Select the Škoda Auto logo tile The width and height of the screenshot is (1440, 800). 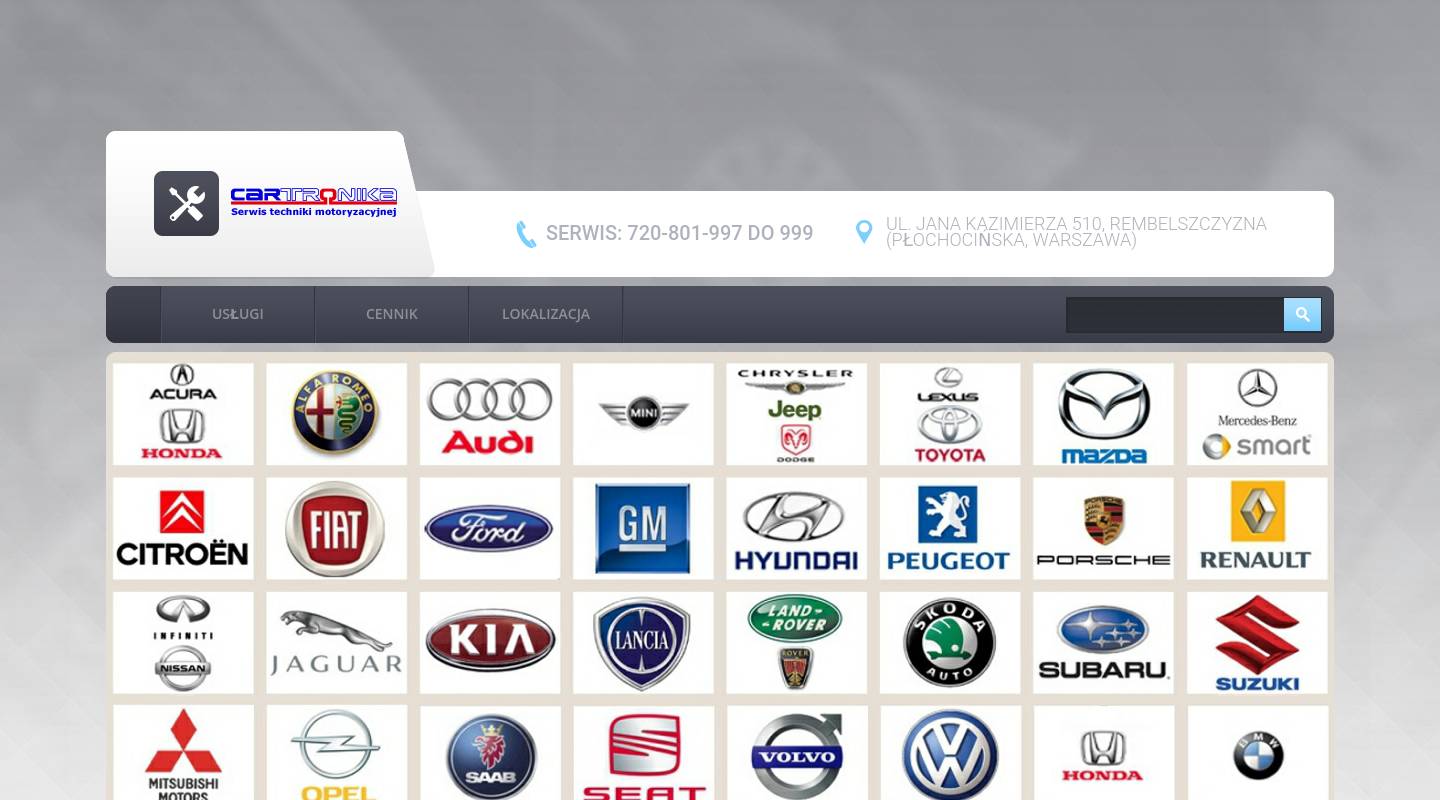(950, 643)
